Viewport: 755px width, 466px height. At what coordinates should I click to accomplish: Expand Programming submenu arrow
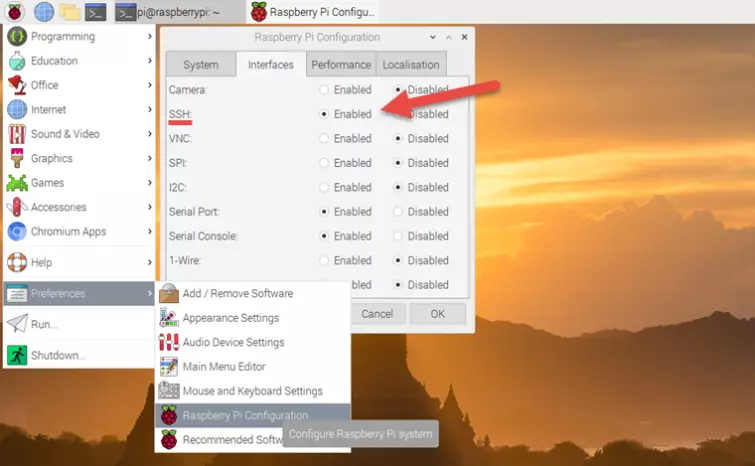click(150, 36)
